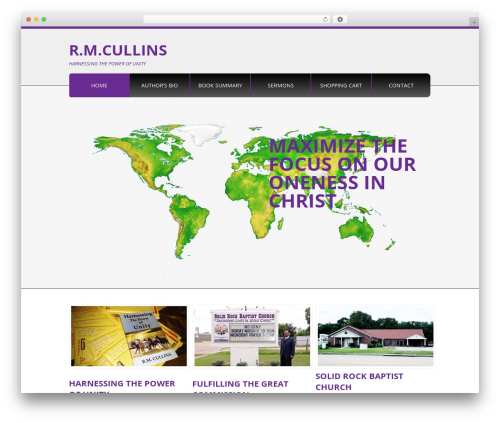Open the Book Summary menu item
The width and height of the screenshot is (500, 423).
(x=220, y=85)
